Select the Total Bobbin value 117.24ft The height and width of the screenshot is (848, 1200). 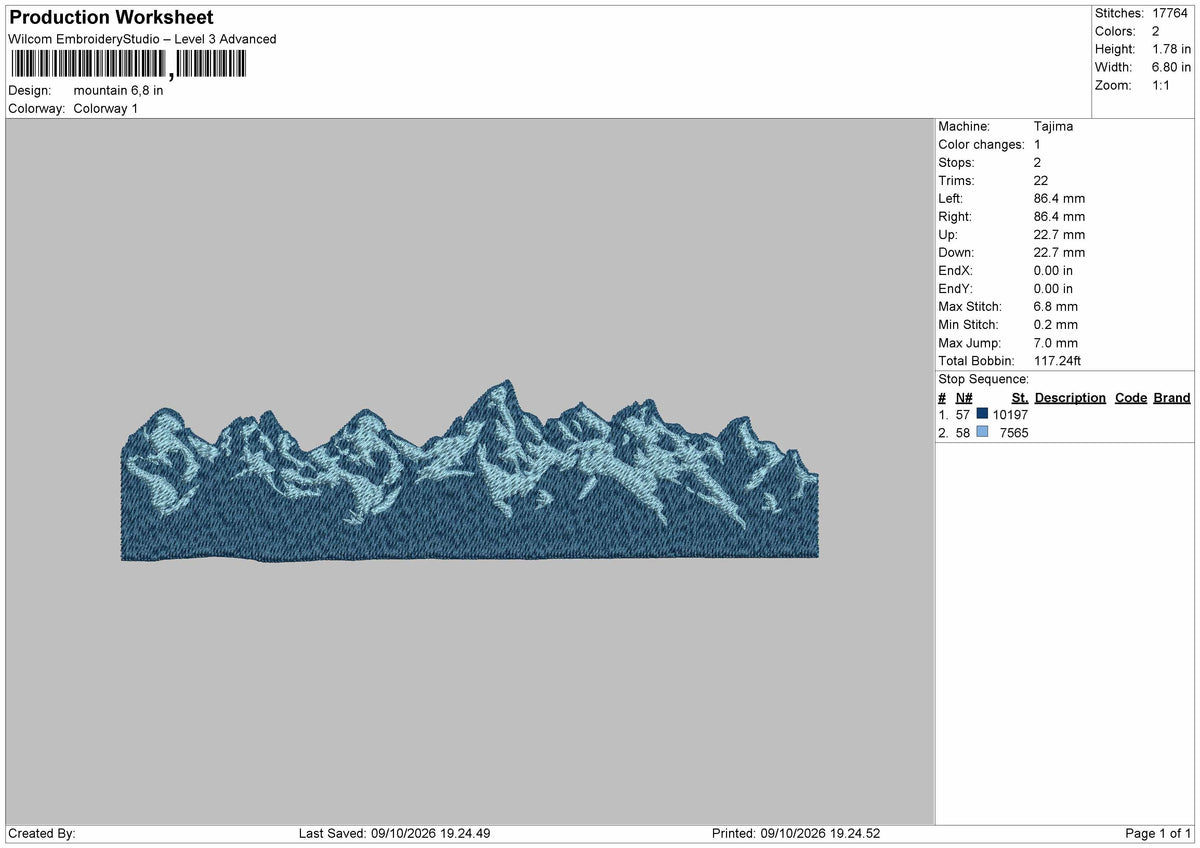tap(1058, 361)
